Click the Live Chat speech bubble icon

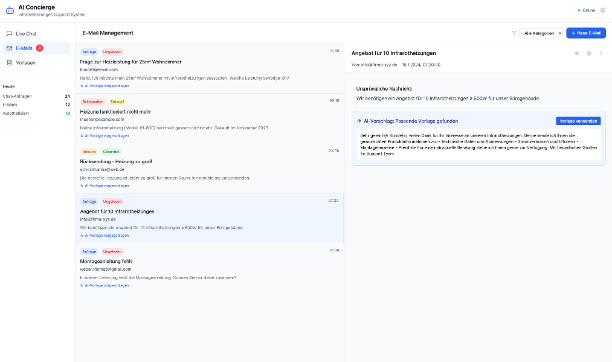(9, 34)
